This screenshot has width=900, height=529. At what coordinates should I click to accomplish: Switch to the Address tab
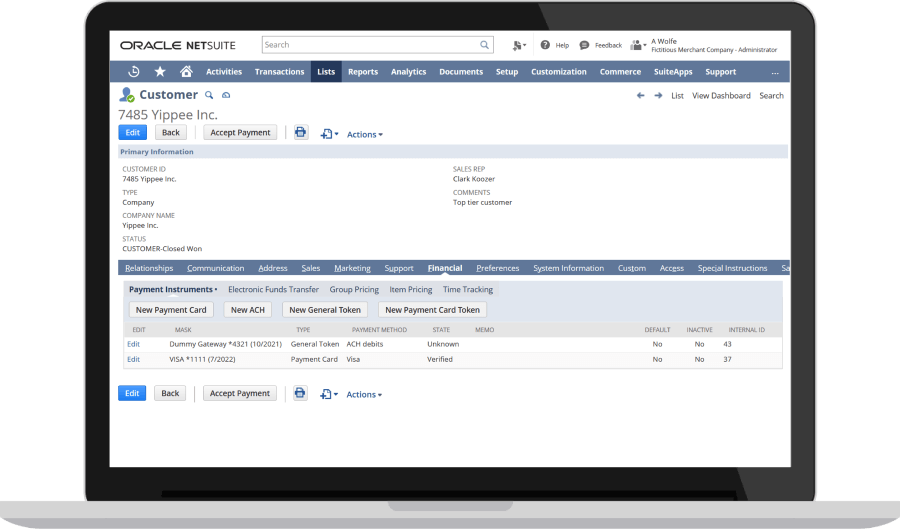(273, 268)
